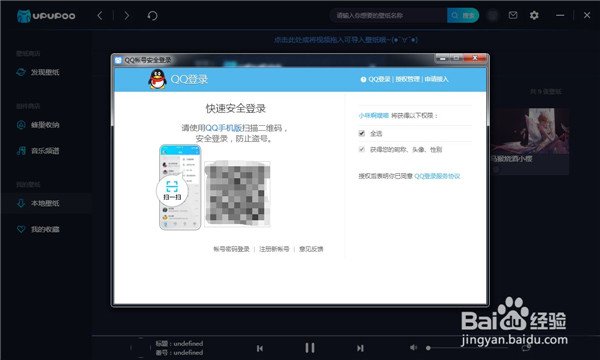The image size is (600, 360).
Task: Focus the wallpaper name search field
Action: tap(388, 15)
